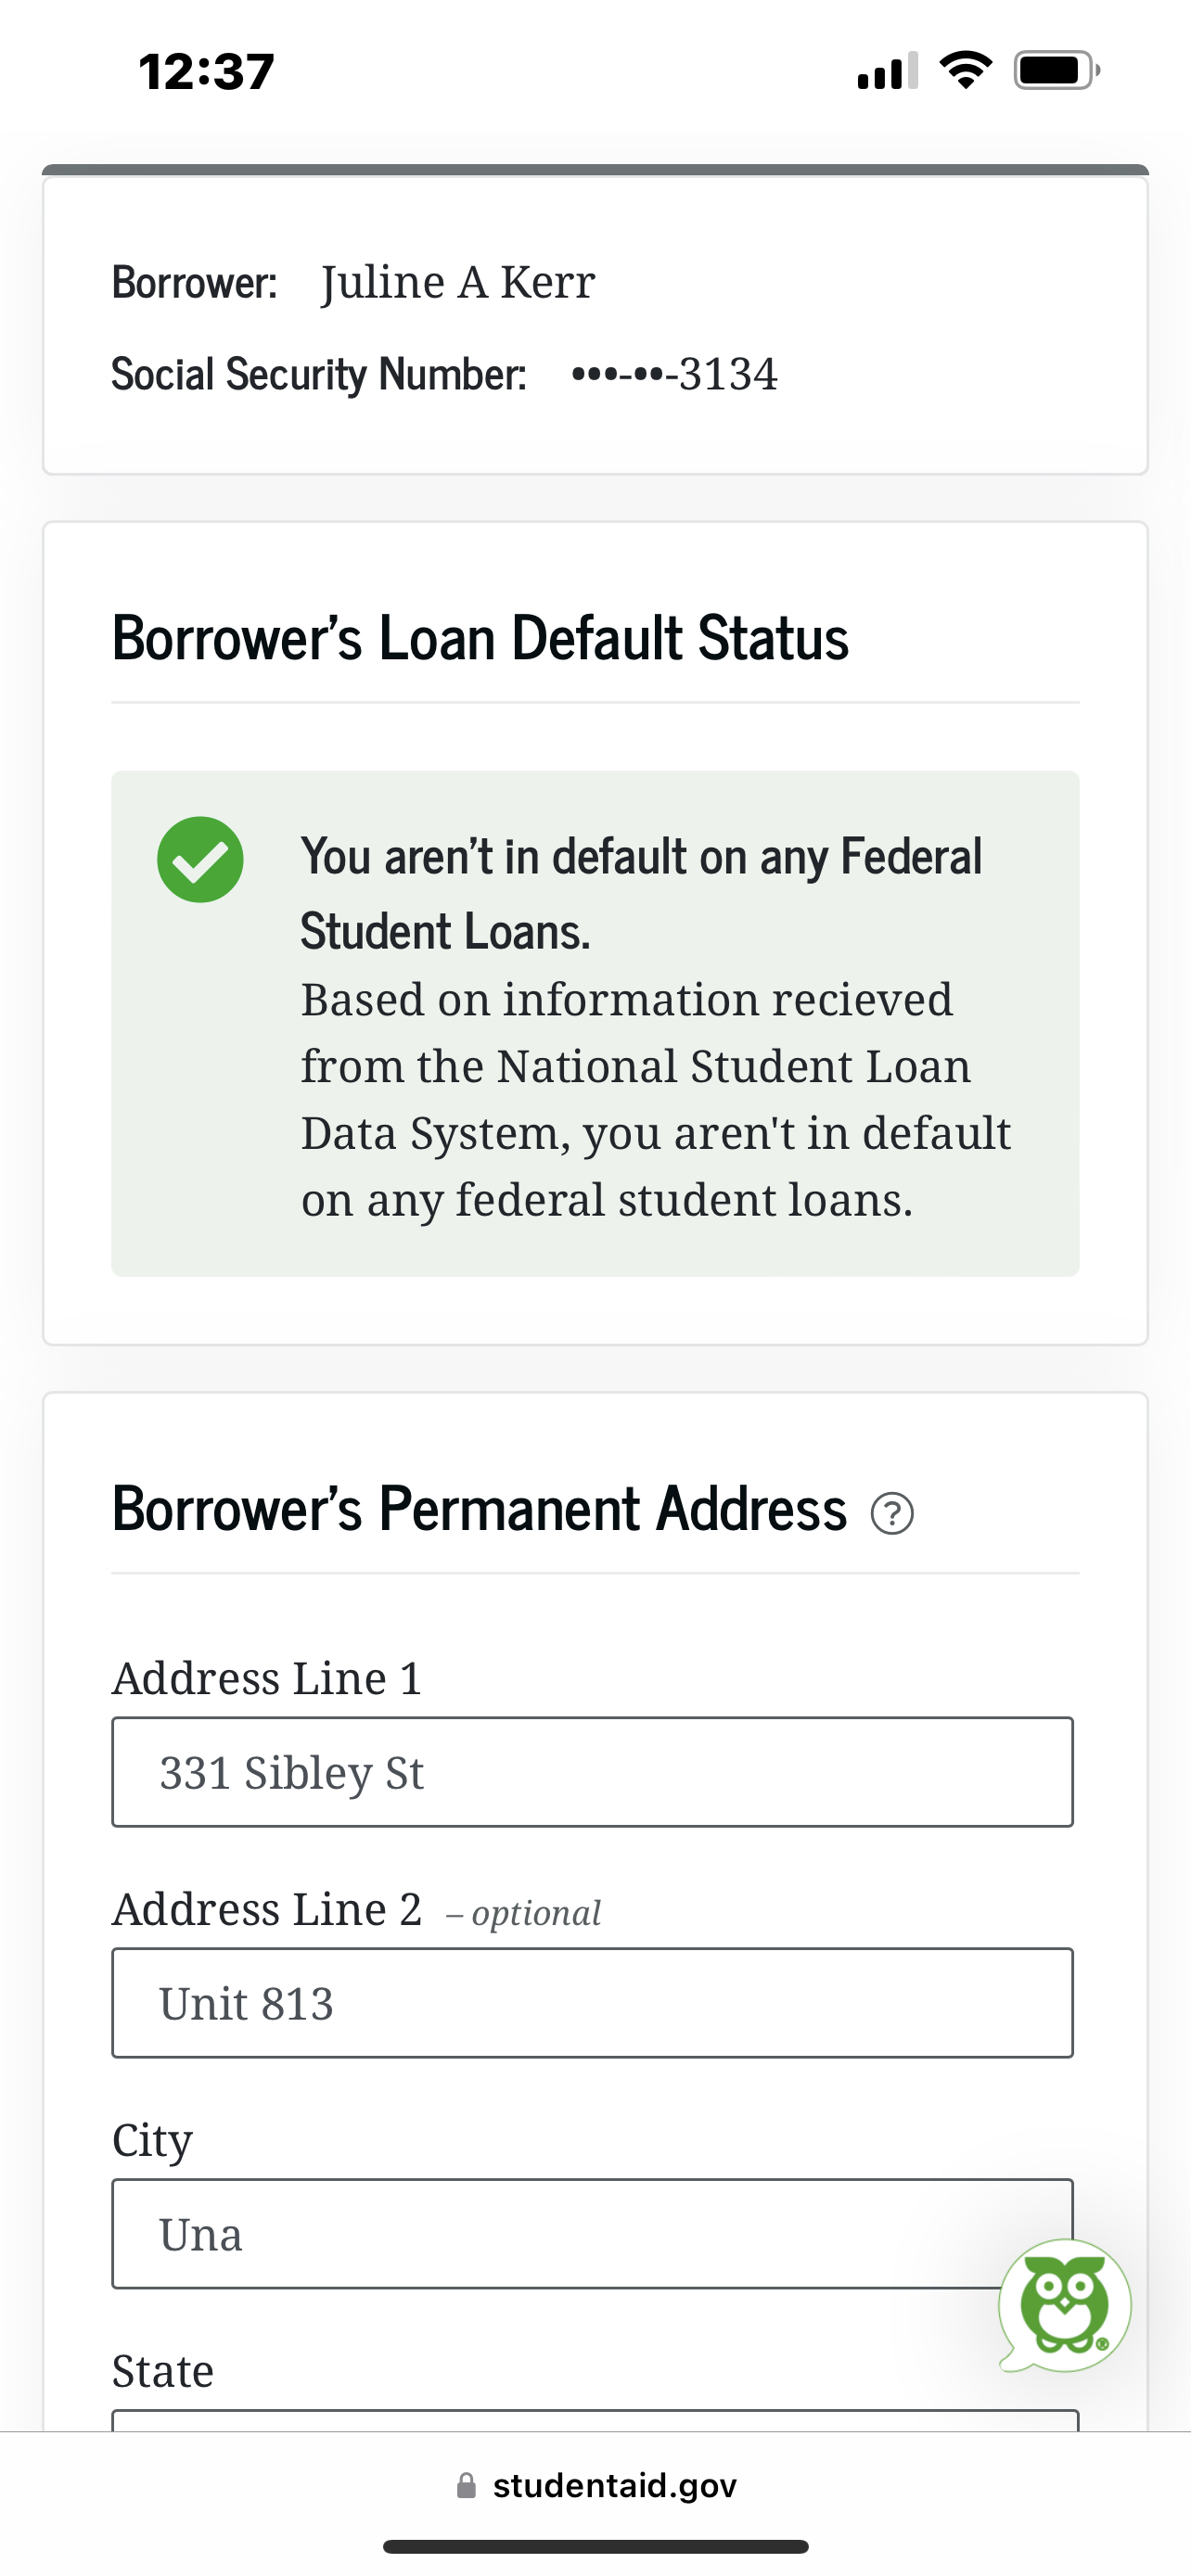
Task: Tap the battery icon in status bar
Action: point(1057,70)
